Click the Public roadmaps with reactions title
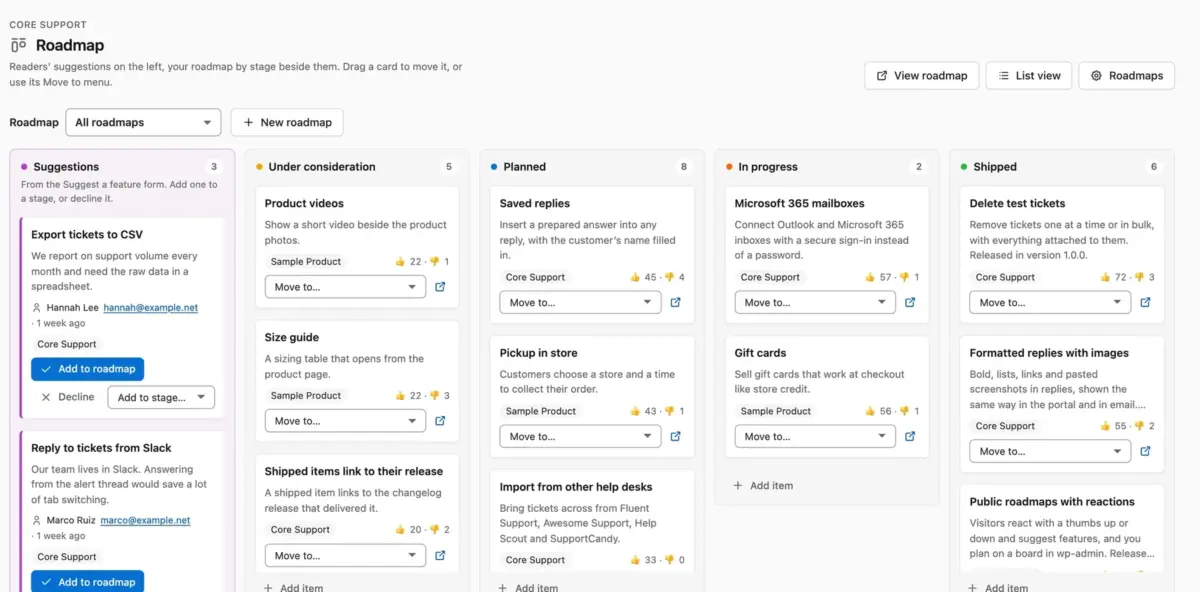Screen dimensions: 1200x592 1052,502
